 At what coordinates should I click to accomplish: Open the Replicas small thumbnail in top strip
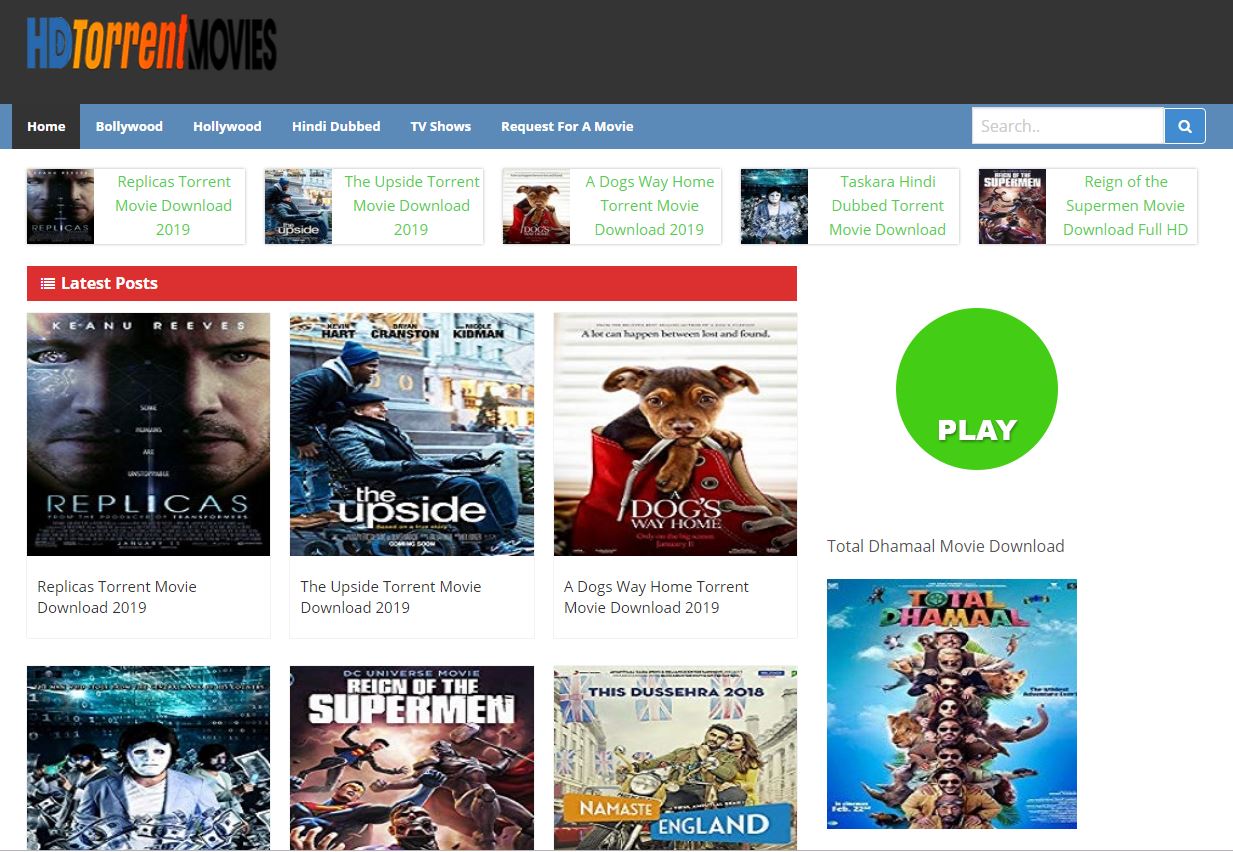(x=60, y=206)
